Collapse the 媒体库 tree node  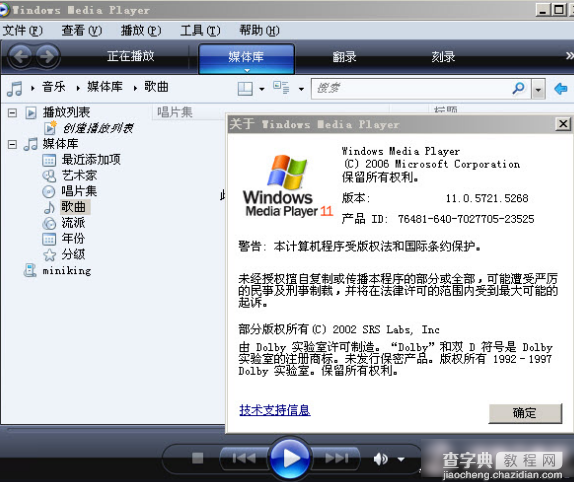coord(12,144)
